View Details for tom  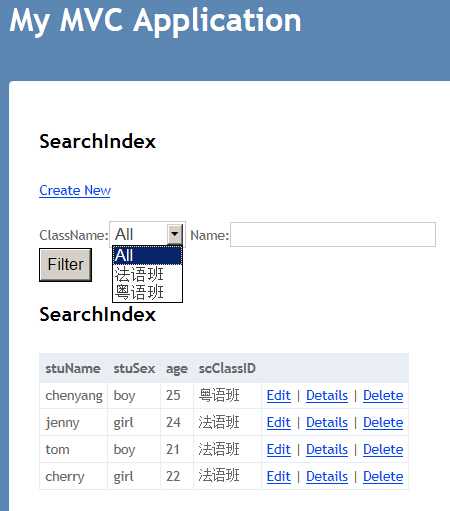click(327, 450)
